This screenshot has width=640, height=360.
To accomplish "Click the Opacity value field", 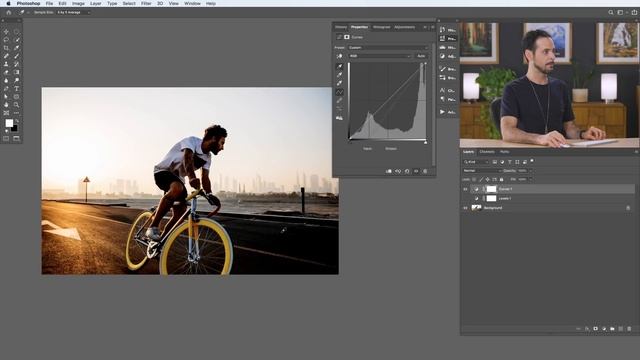I will [522, 171].
